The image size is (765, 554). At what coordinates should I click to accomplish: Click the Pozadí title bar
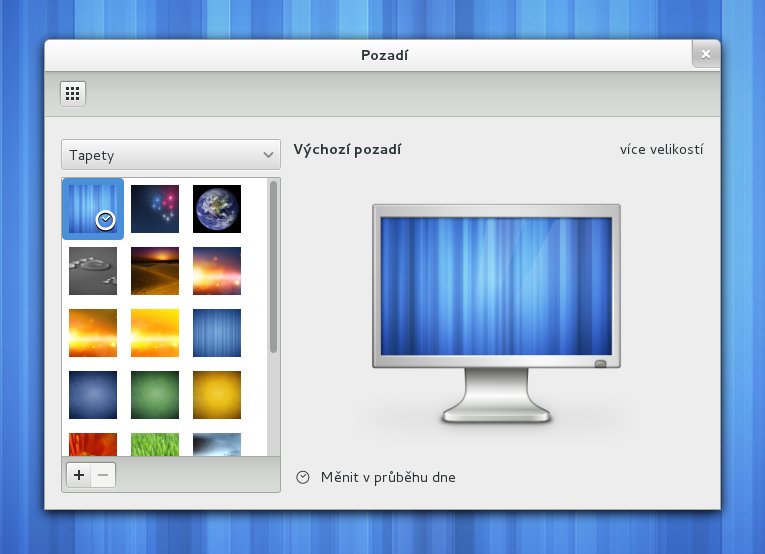(384, 55)
